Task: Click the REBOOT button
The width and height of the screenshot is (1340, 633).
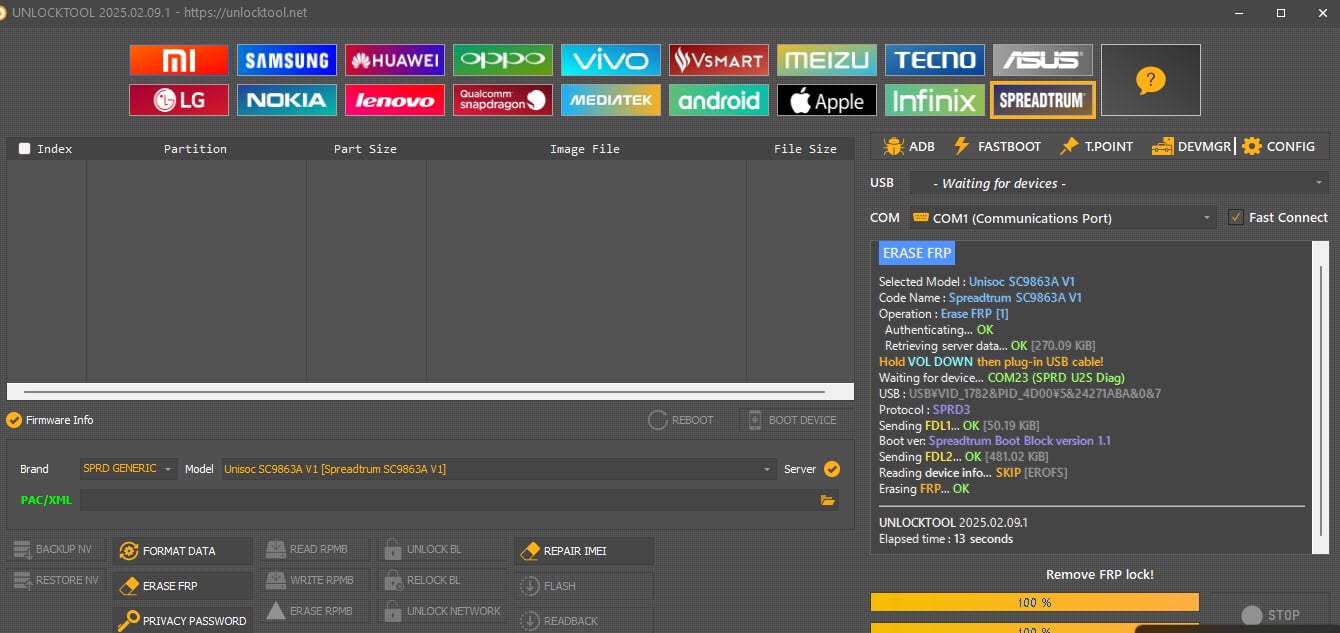Action: click(681, 420)
